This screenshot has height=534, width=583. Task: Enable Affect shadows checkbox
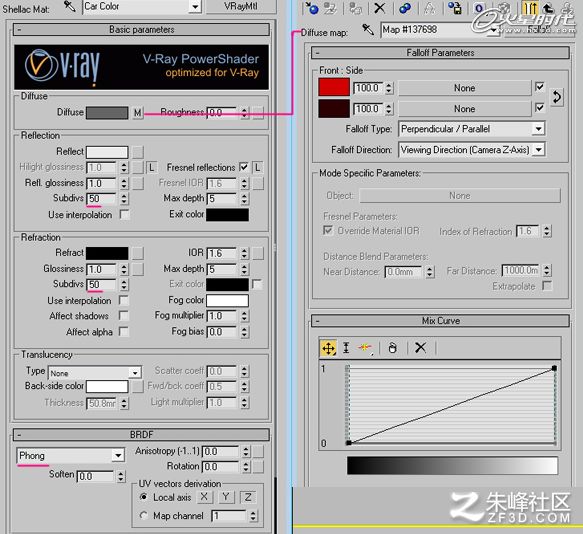pos(124,316)
